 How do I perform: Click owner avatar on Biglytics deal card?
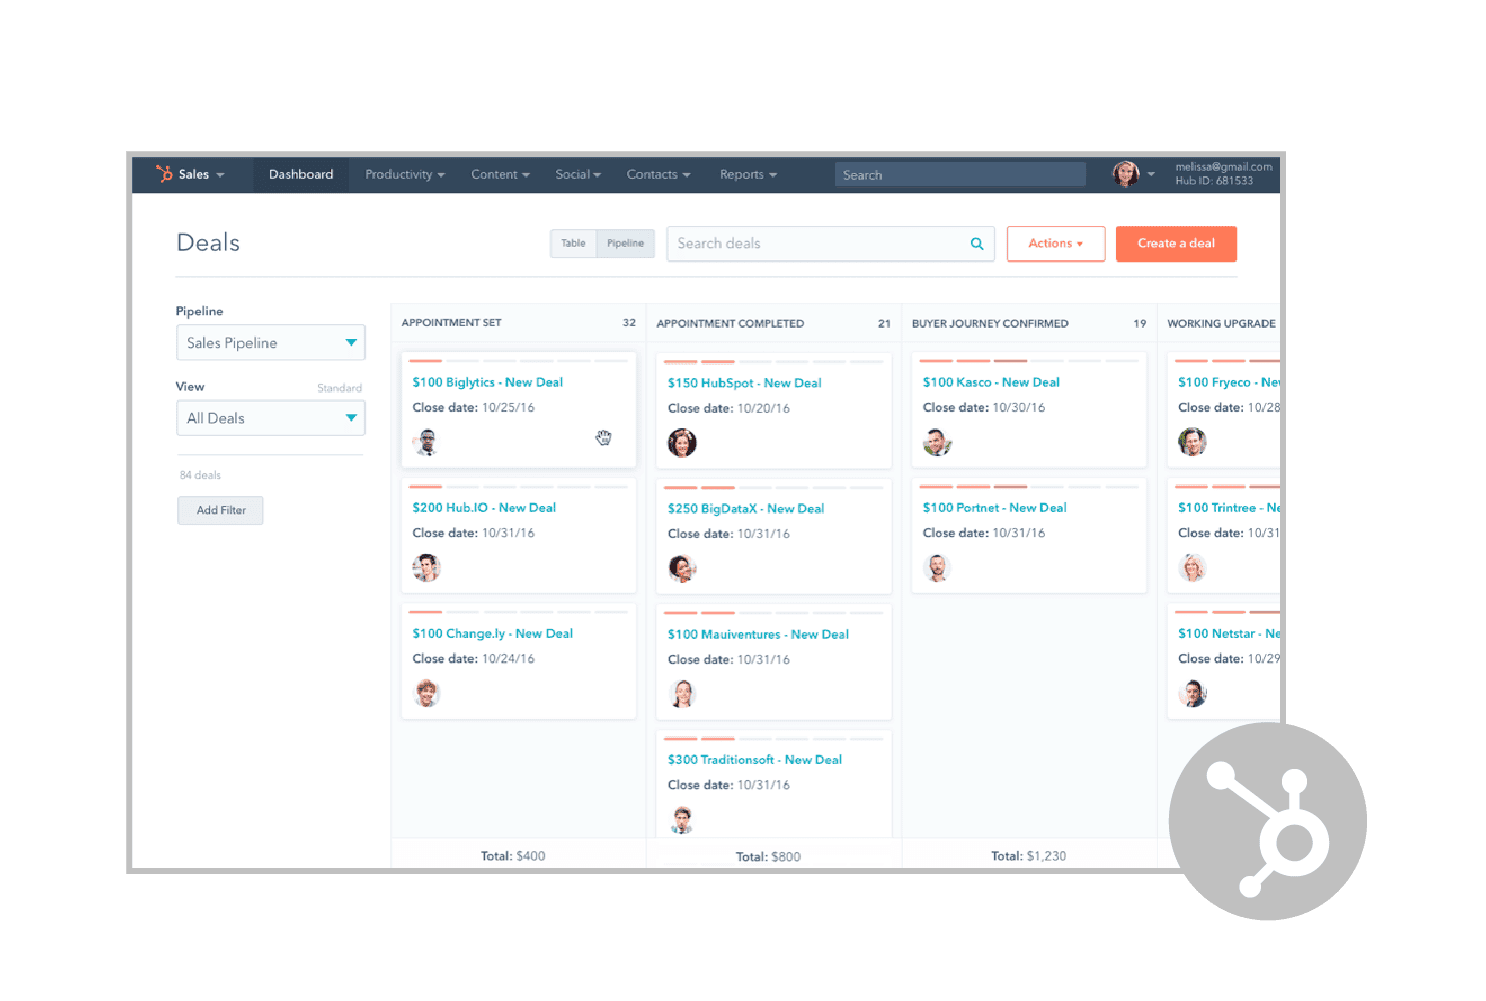coord(427,442)
